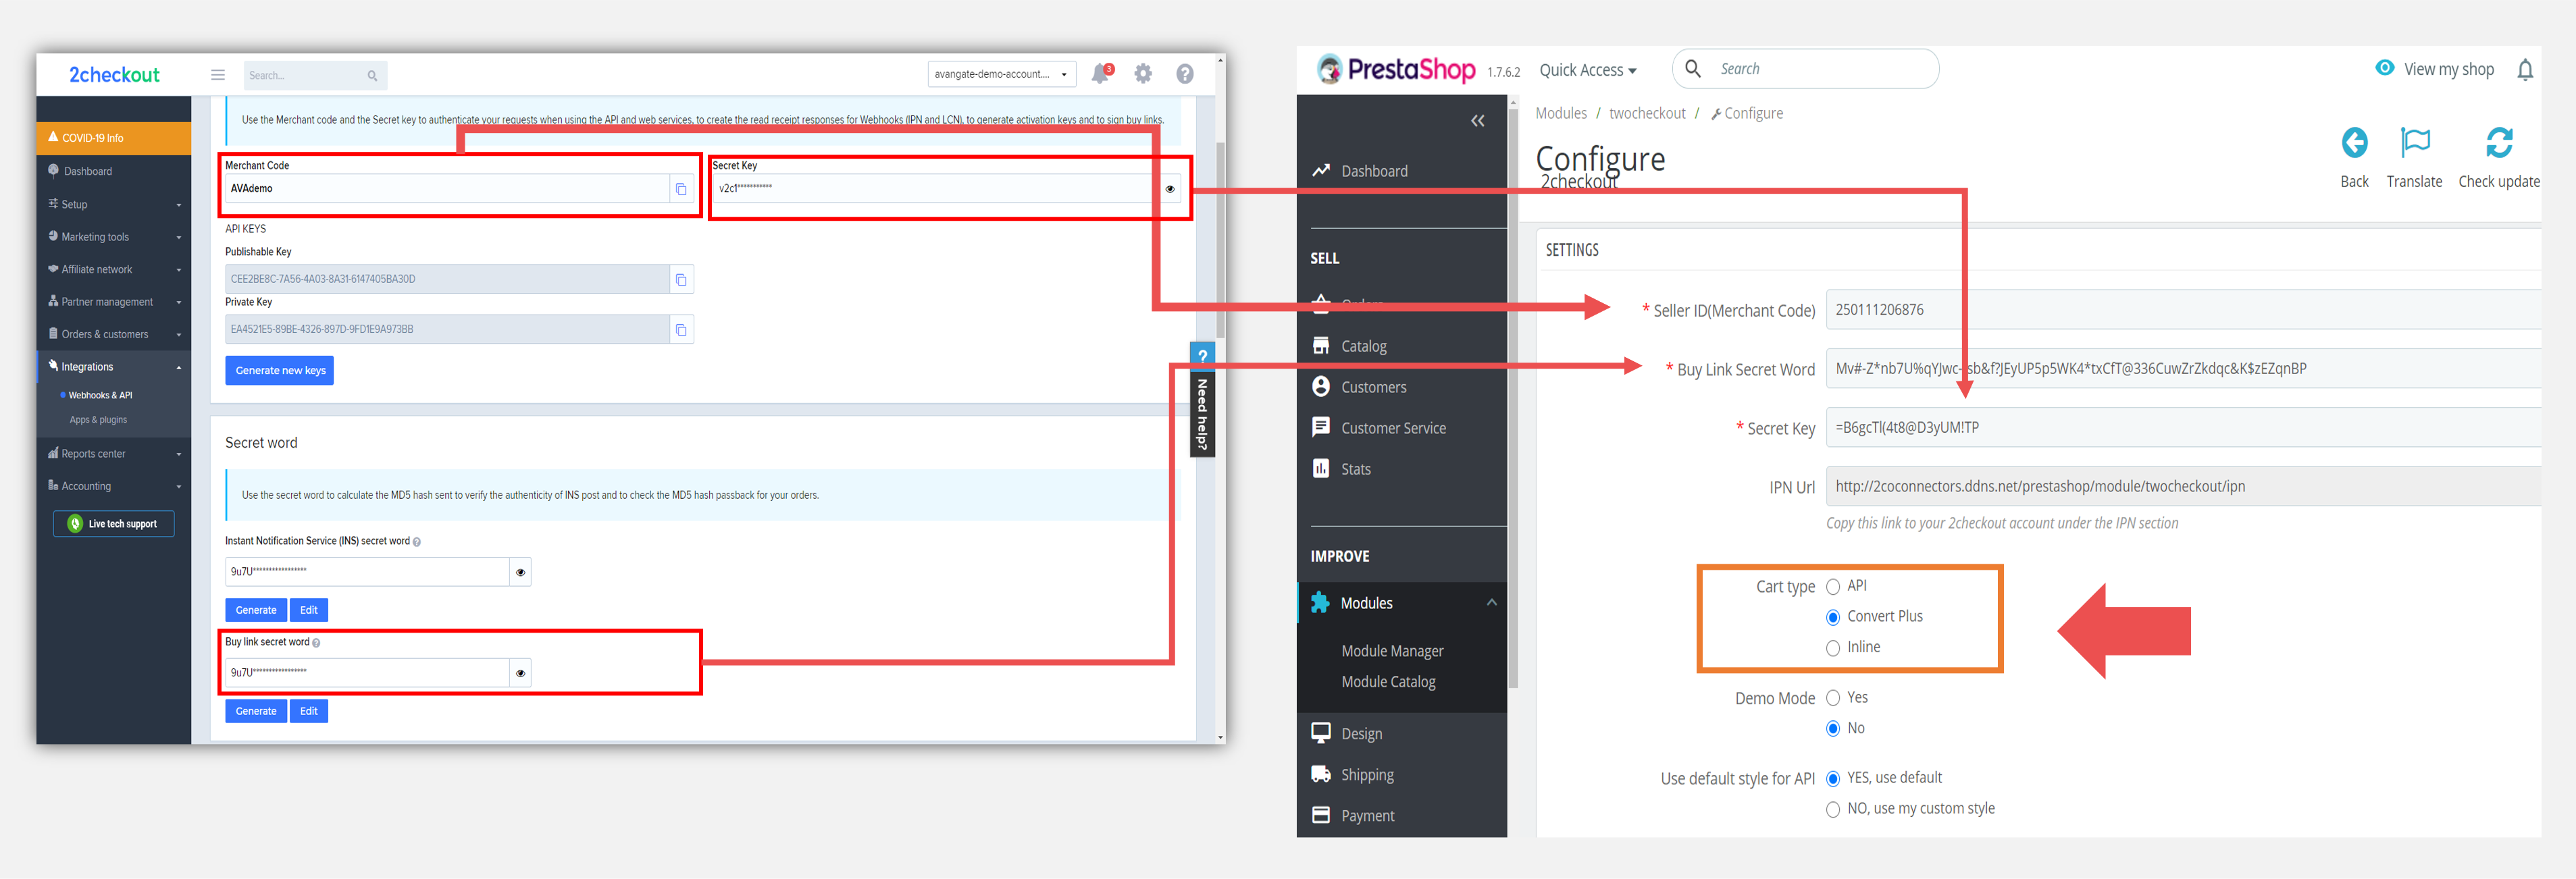Set Demo Mode to No
This screenshot has height=879, width=2576.
point(1833,729)
